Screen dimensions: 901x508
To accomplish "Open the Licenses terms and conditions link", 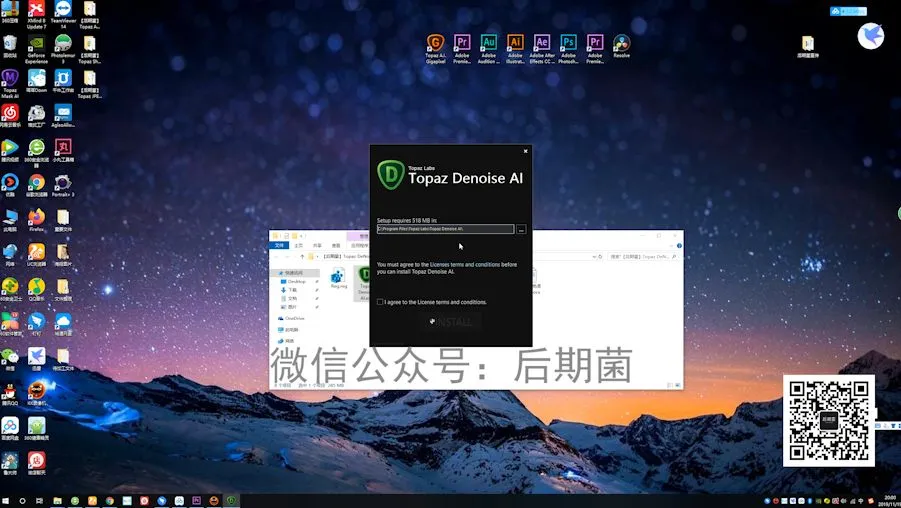I will coord(465,265).
